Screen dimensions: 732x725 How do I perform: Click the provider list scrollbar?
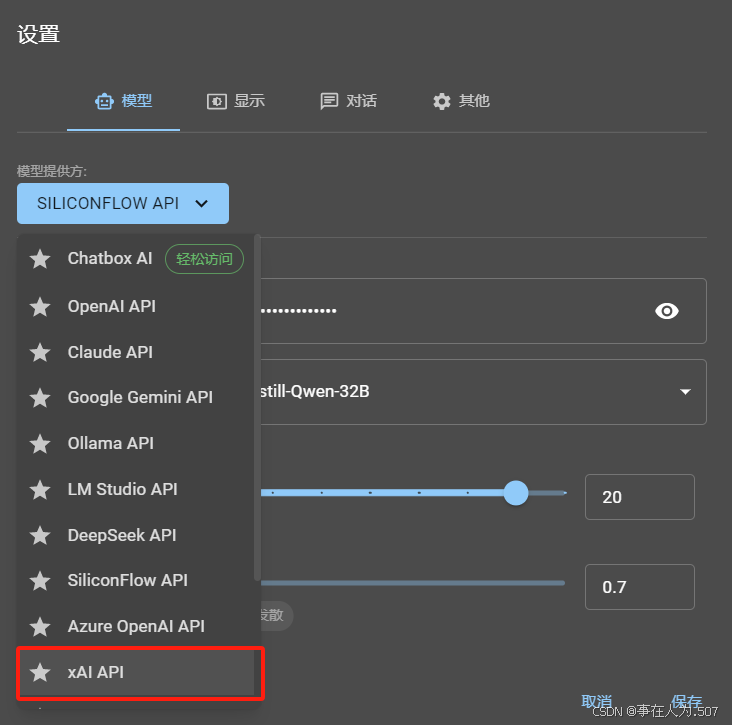pos(257,408)
